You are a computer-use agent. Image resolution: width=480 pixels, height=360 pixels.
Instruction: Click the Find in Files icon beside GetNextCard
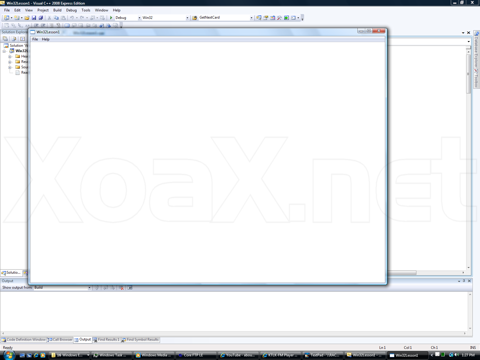[195, 18]
